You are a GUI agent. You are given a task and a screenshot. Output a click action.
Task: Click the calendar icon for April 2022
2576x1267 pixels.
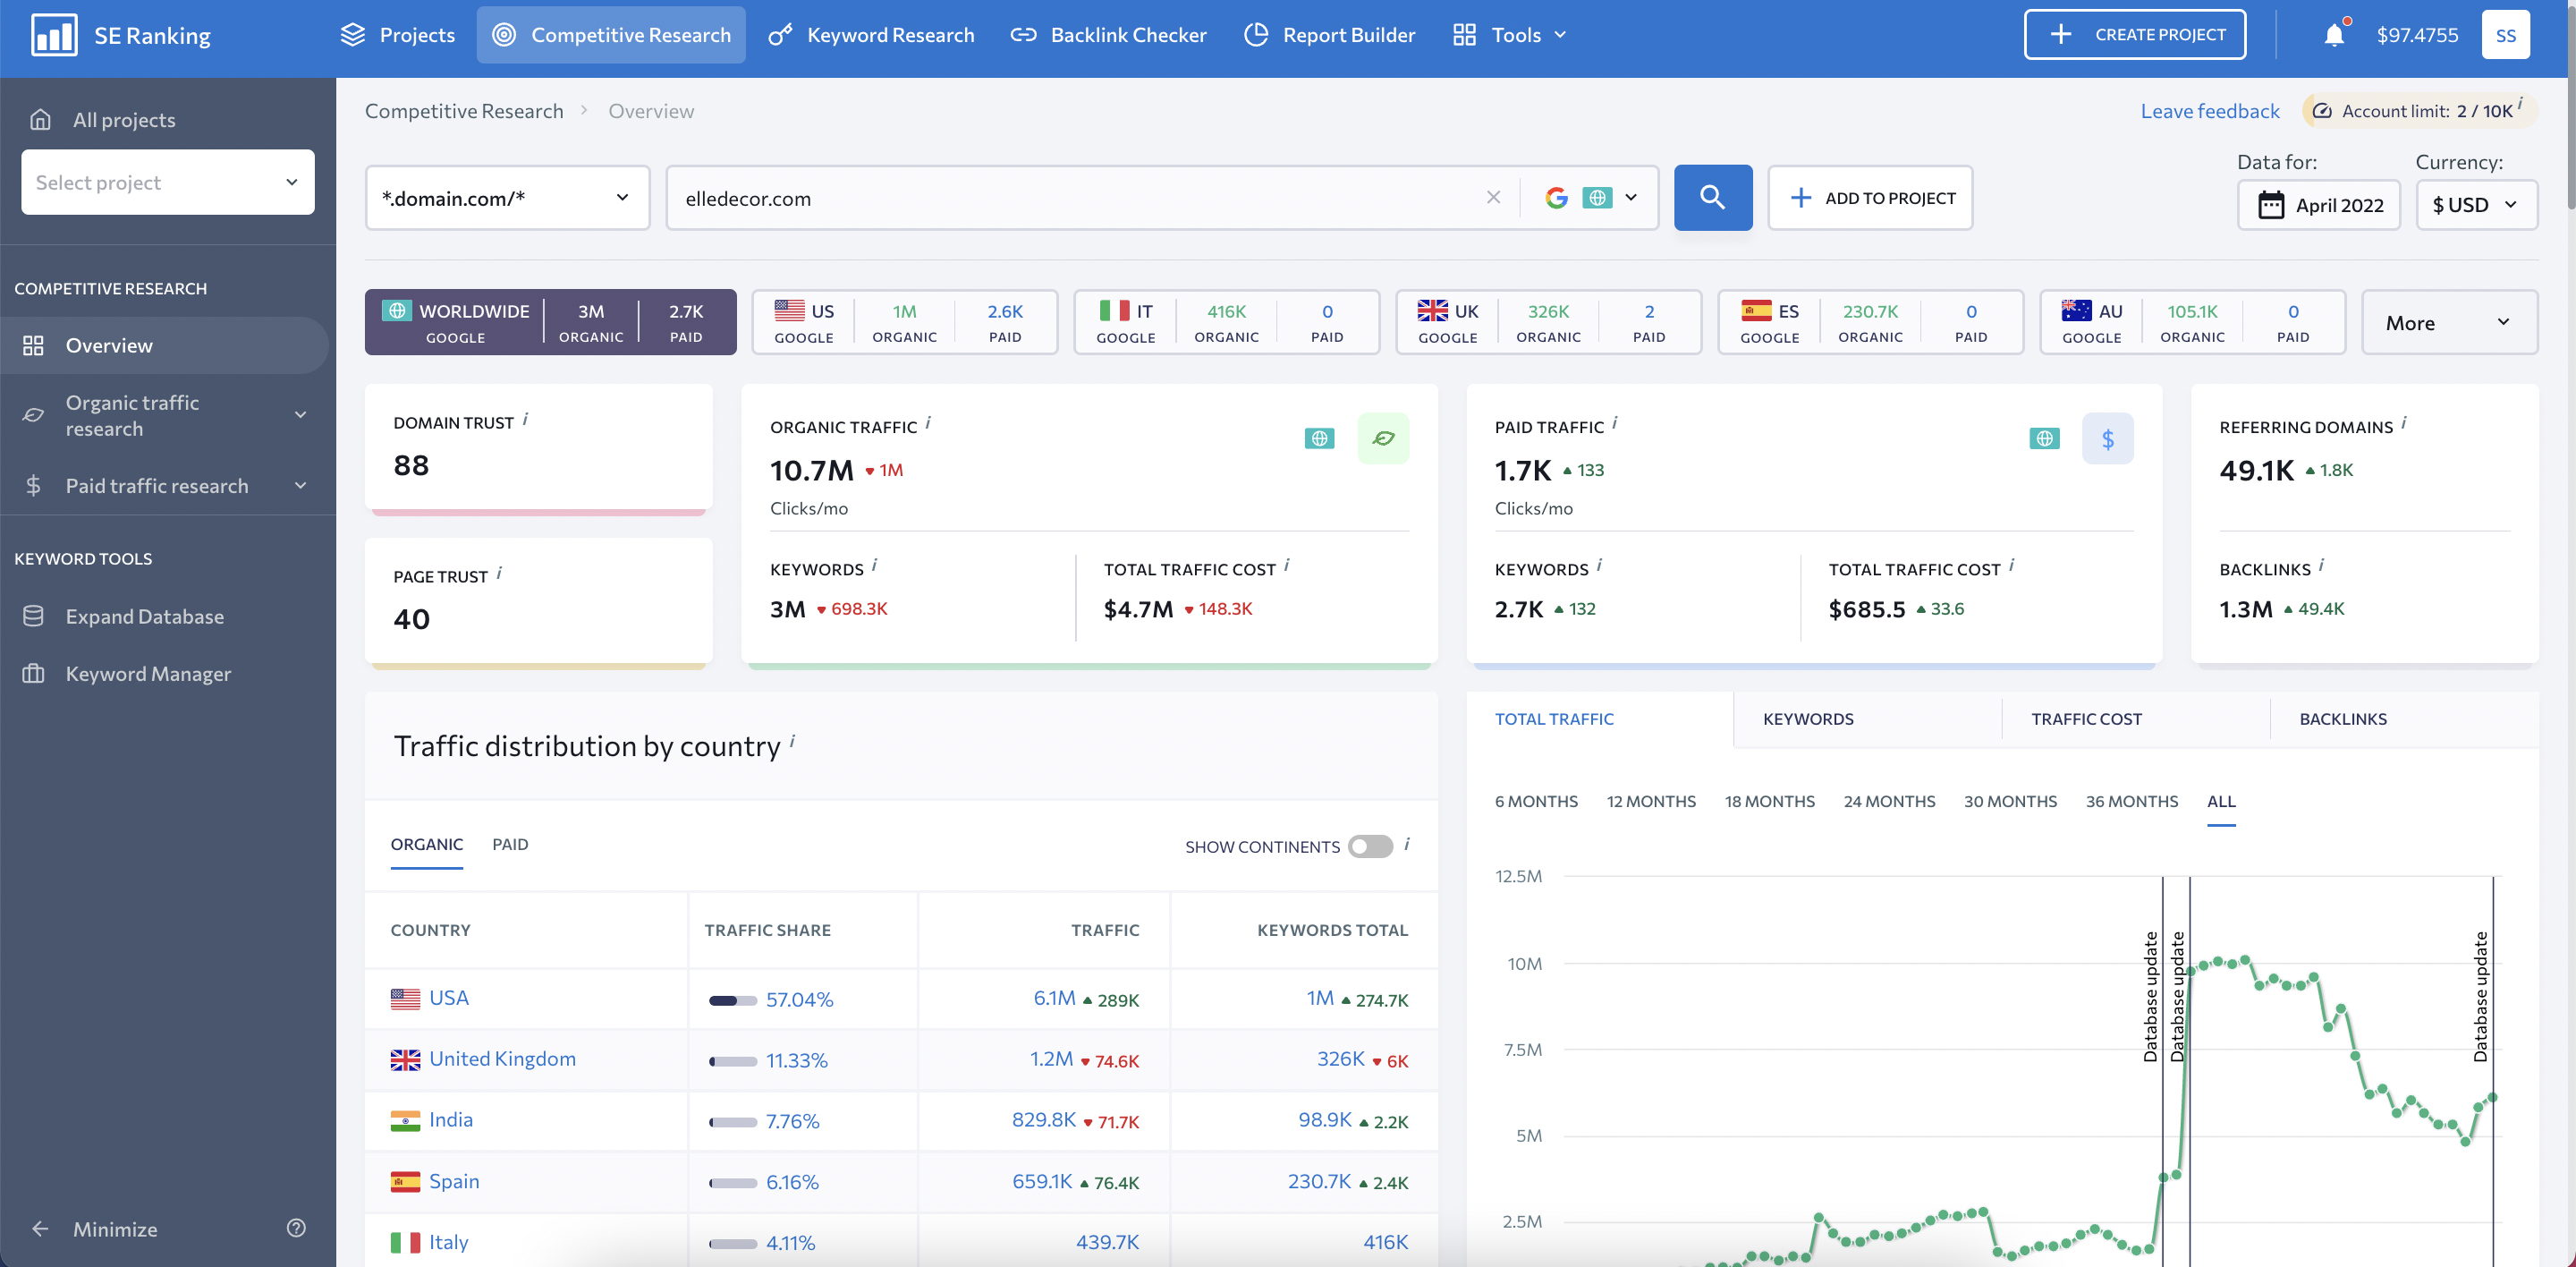coord(2270,205)
